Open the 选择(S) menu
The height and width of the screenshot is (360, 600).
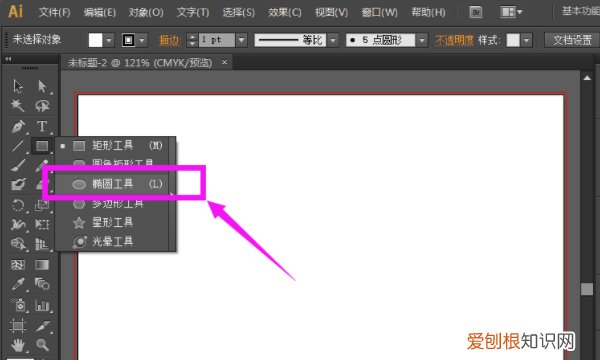pos(238,12)
